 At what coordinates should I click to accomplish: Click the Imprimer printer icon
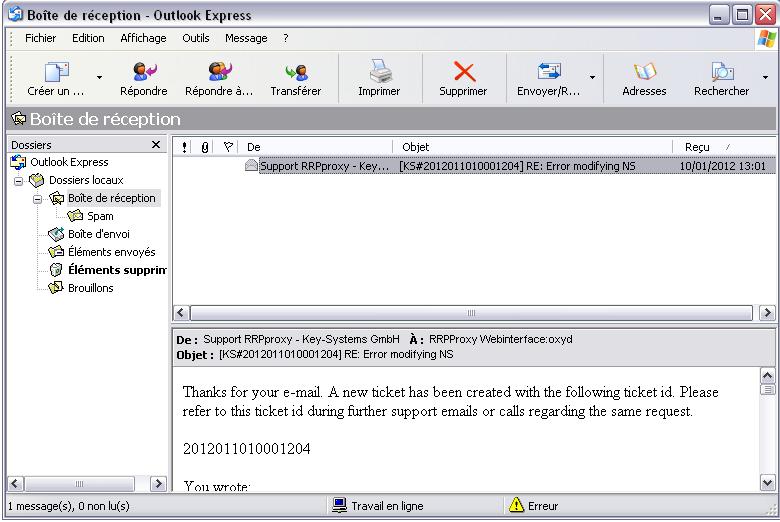coord(381,71)
